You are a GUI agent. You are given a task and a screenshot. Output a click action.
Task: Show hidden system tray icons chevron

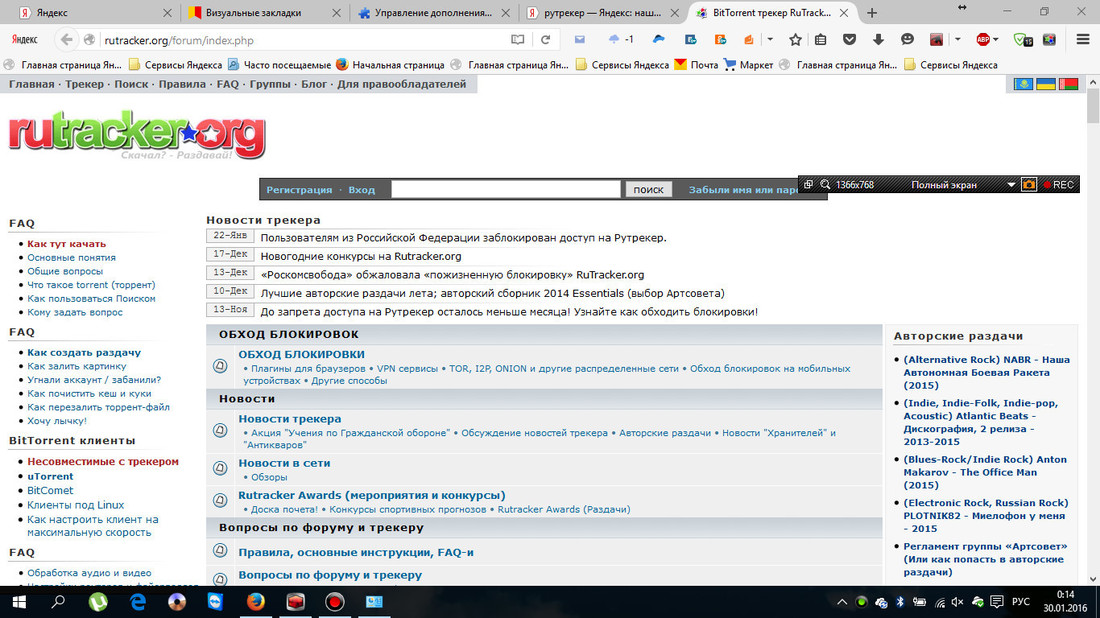842,602
